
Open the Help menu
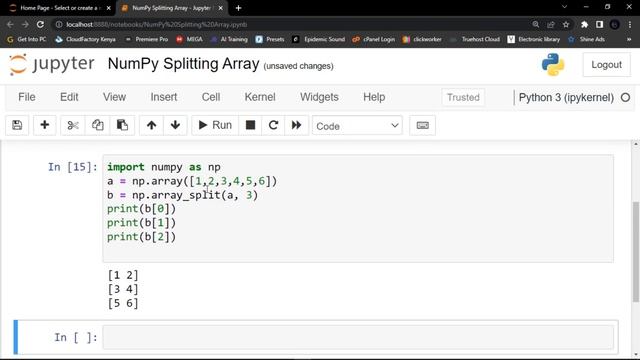point(374,97)
